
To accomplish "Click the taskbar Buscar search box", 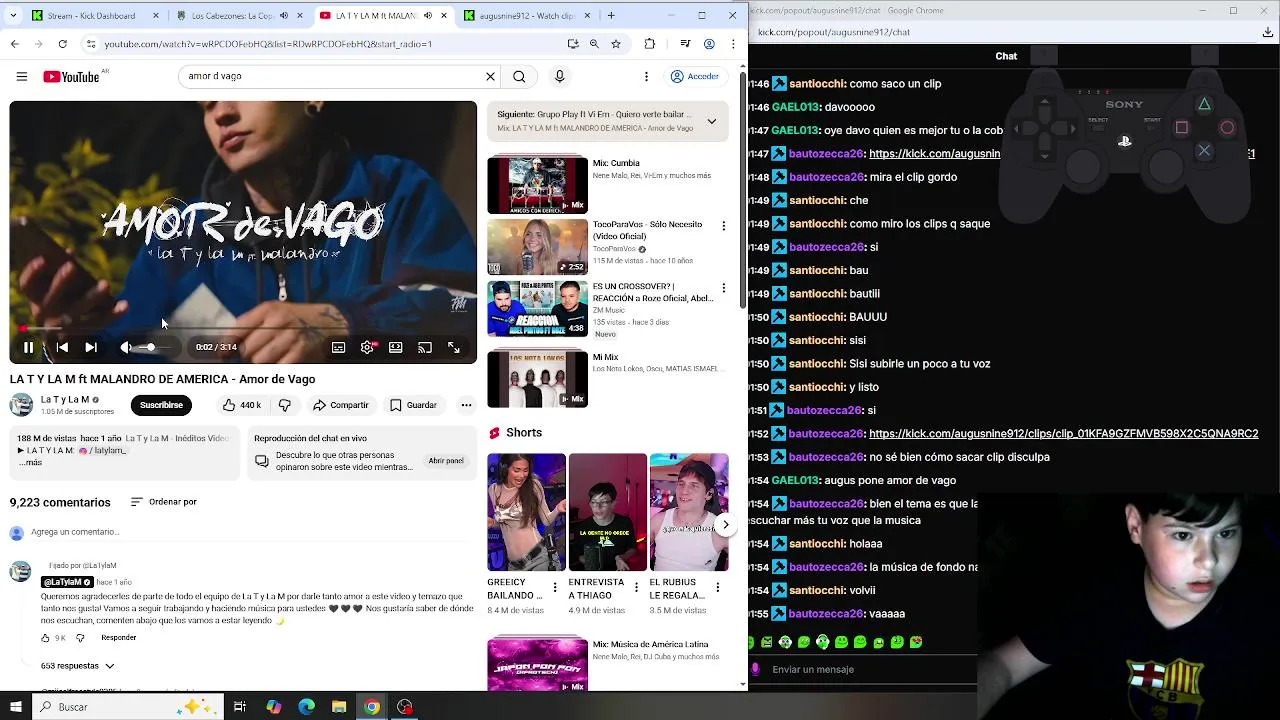I will [x=128, y=707].
